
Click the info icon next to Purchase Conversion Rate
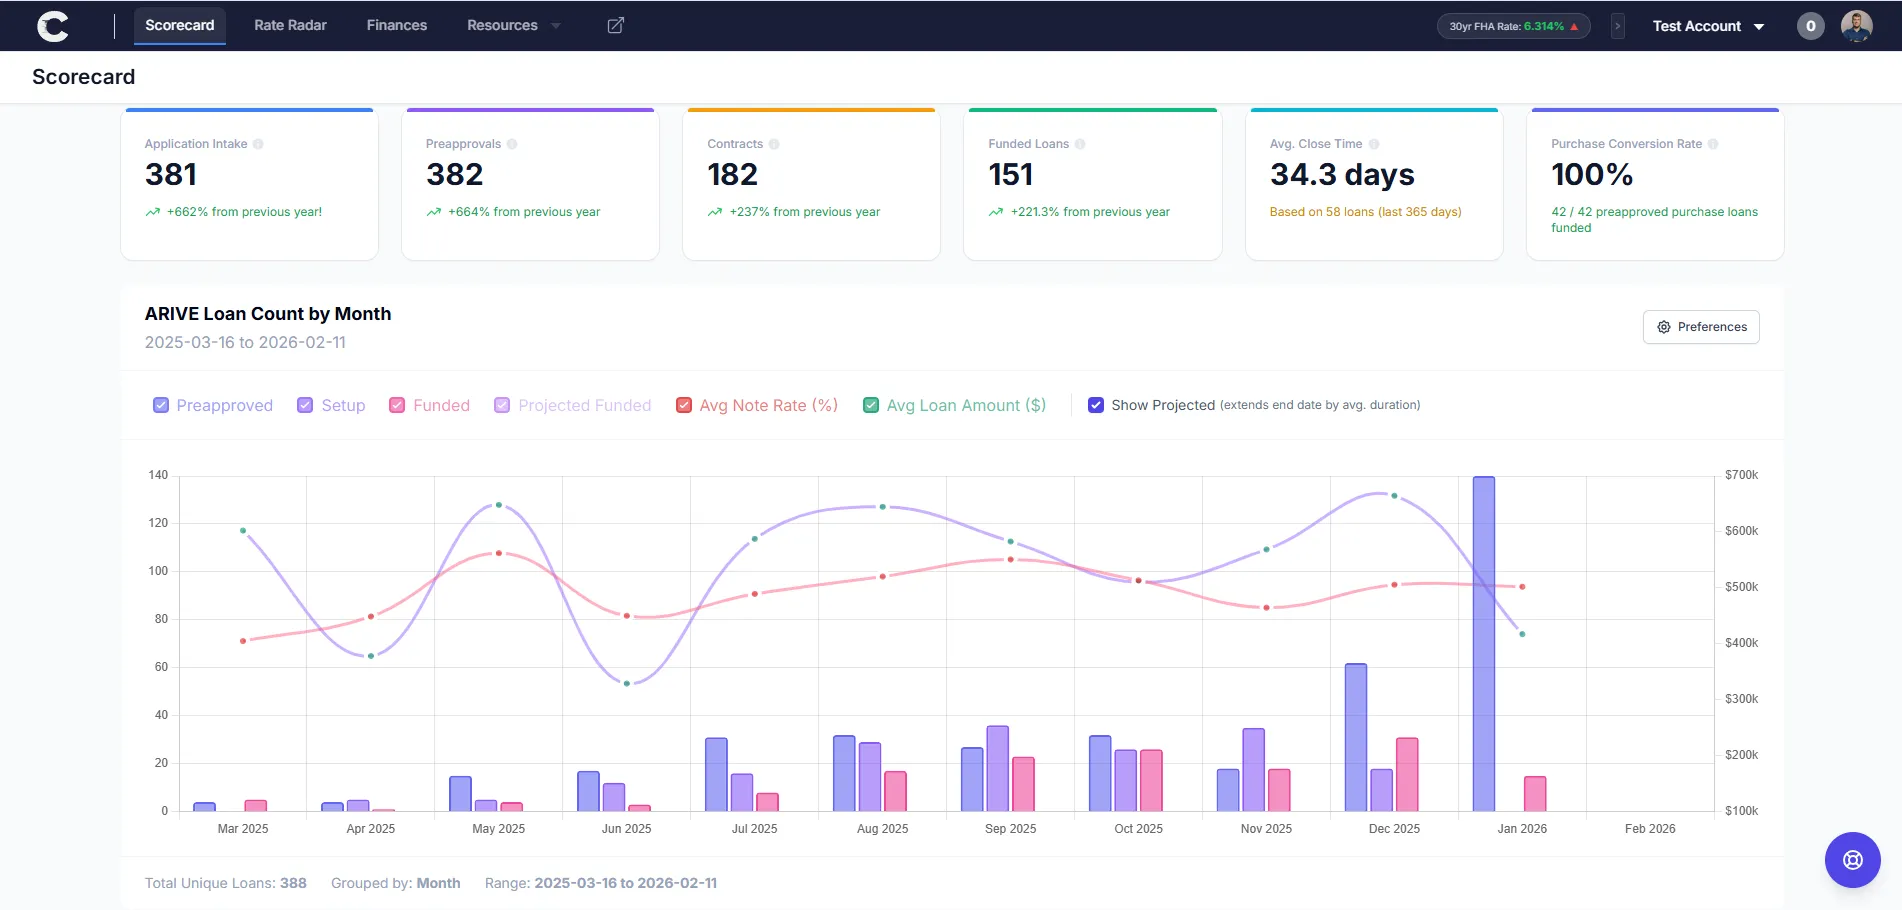coord(1713,144)
